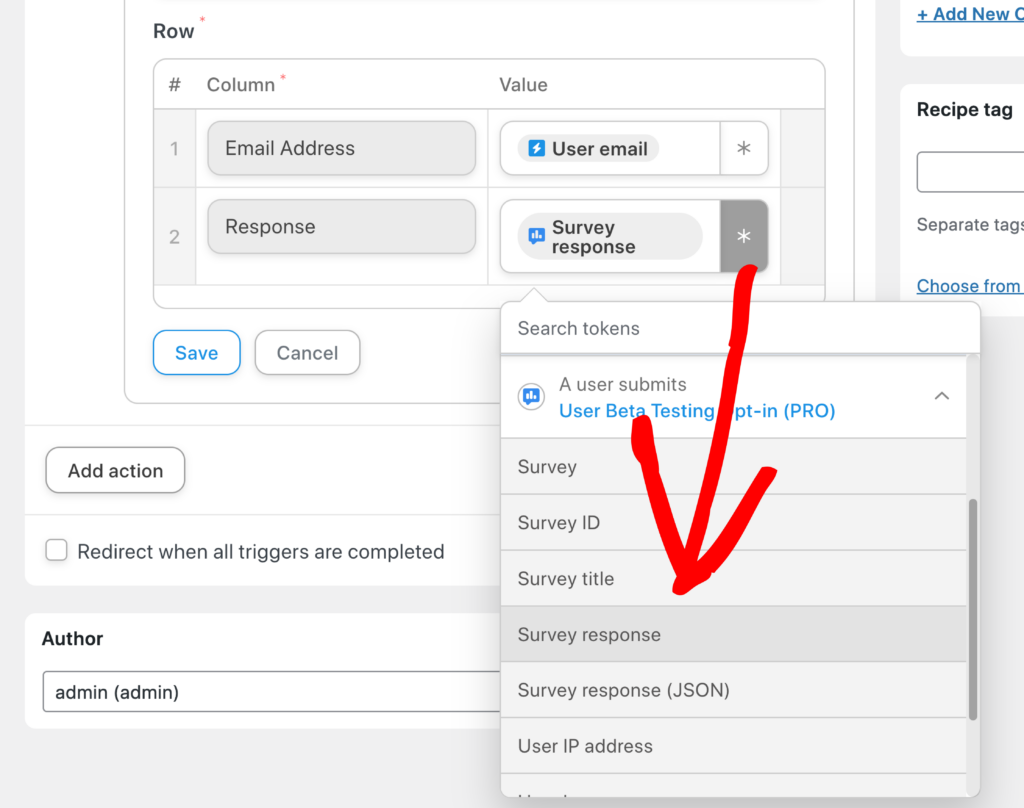Click the lightning icon on the User email token
The height and width of the screenshot is (808, 1024).
[x=536, y=147]
